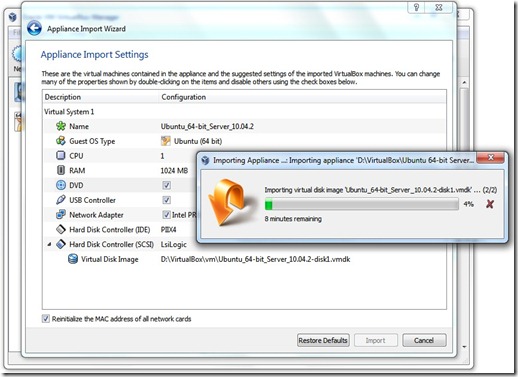This screenshot has width=518, height=377.
Task: Select the Virtual System 1 row
Action: pyautogui.click(x=244, y=112)
